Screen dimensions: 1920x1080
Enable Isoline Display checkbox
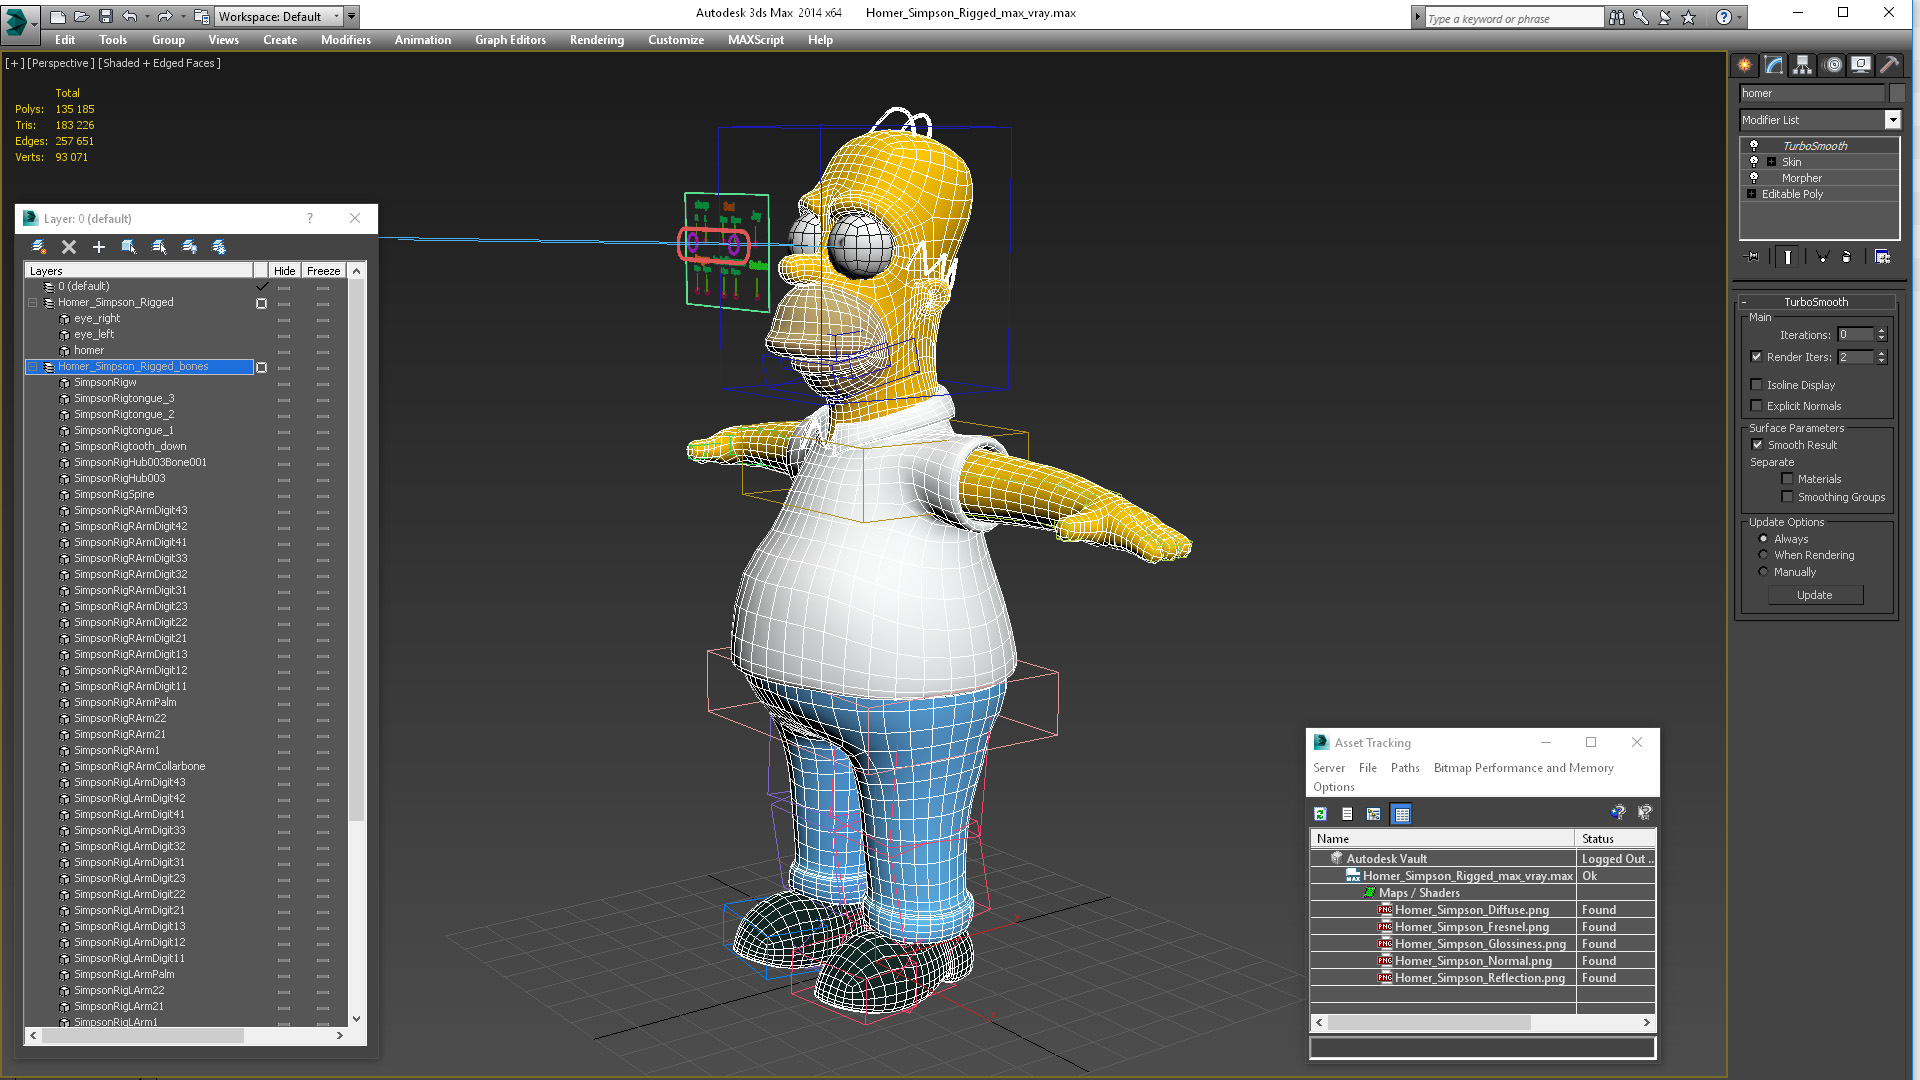1756,385
